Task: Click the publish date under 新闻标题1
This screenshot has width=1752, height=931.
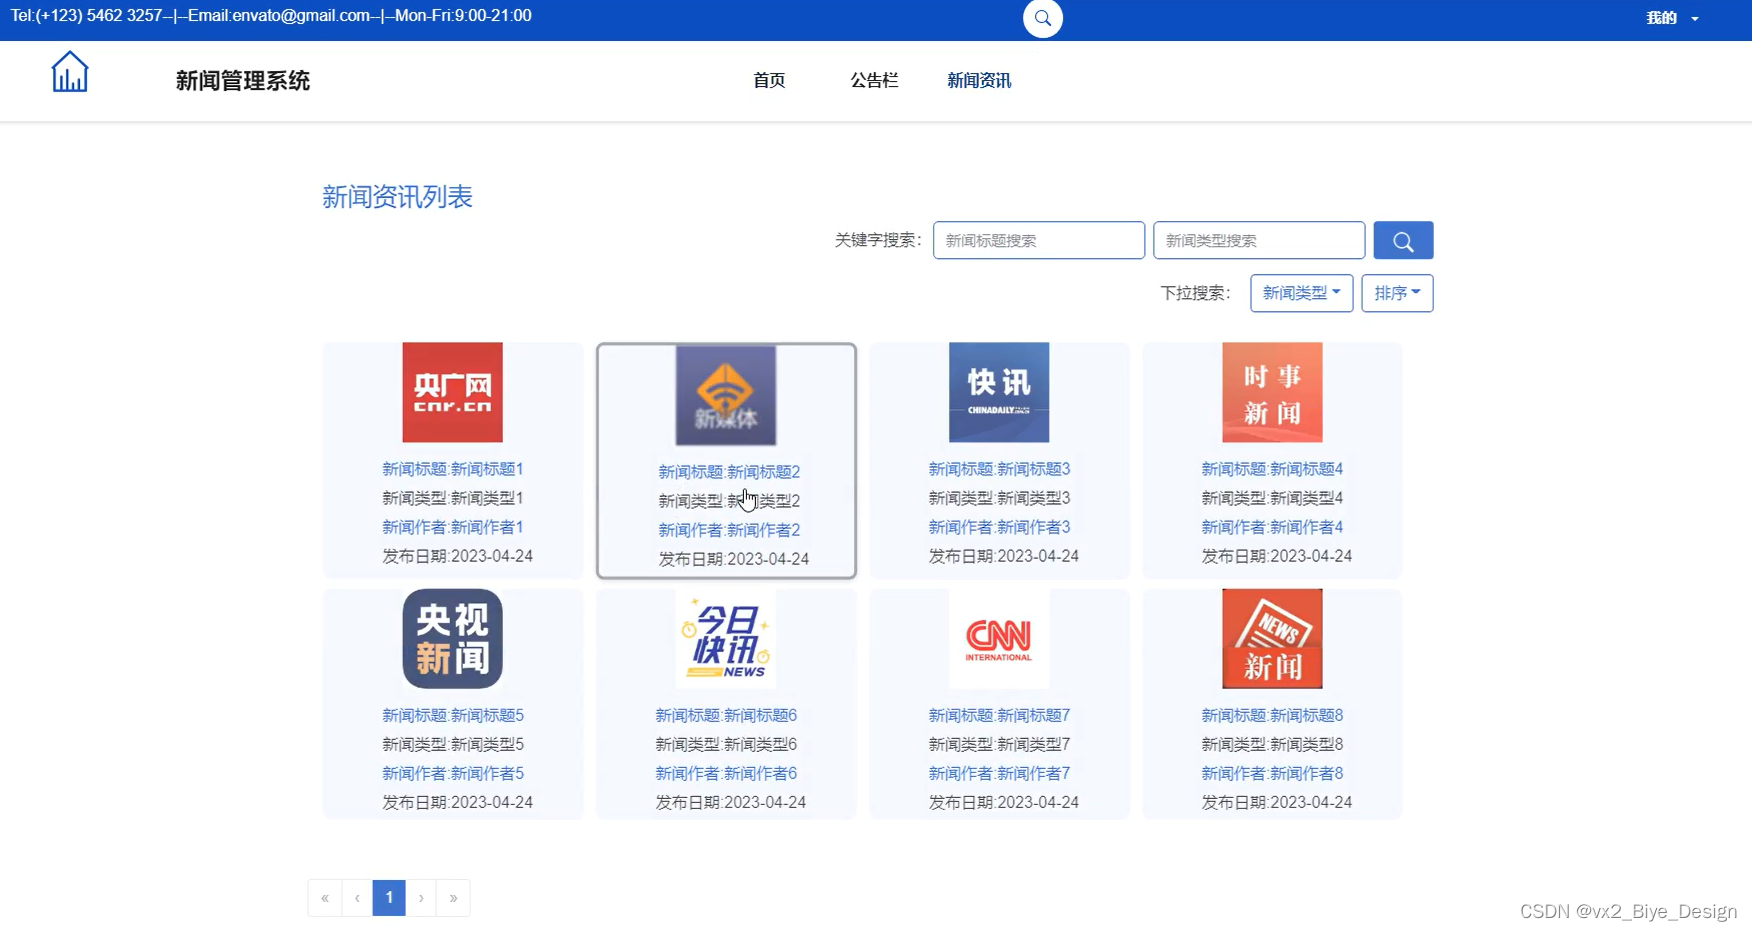Action: coord(457,556)
